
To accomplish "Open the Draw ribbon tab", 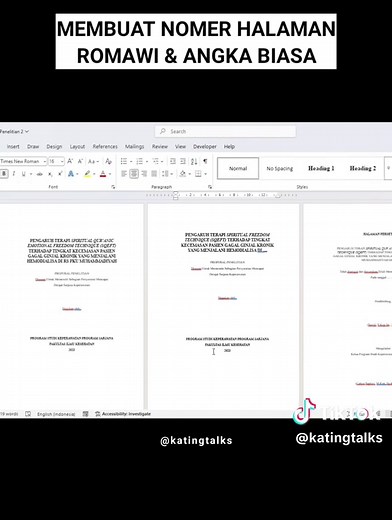I will tap(33, 146).
